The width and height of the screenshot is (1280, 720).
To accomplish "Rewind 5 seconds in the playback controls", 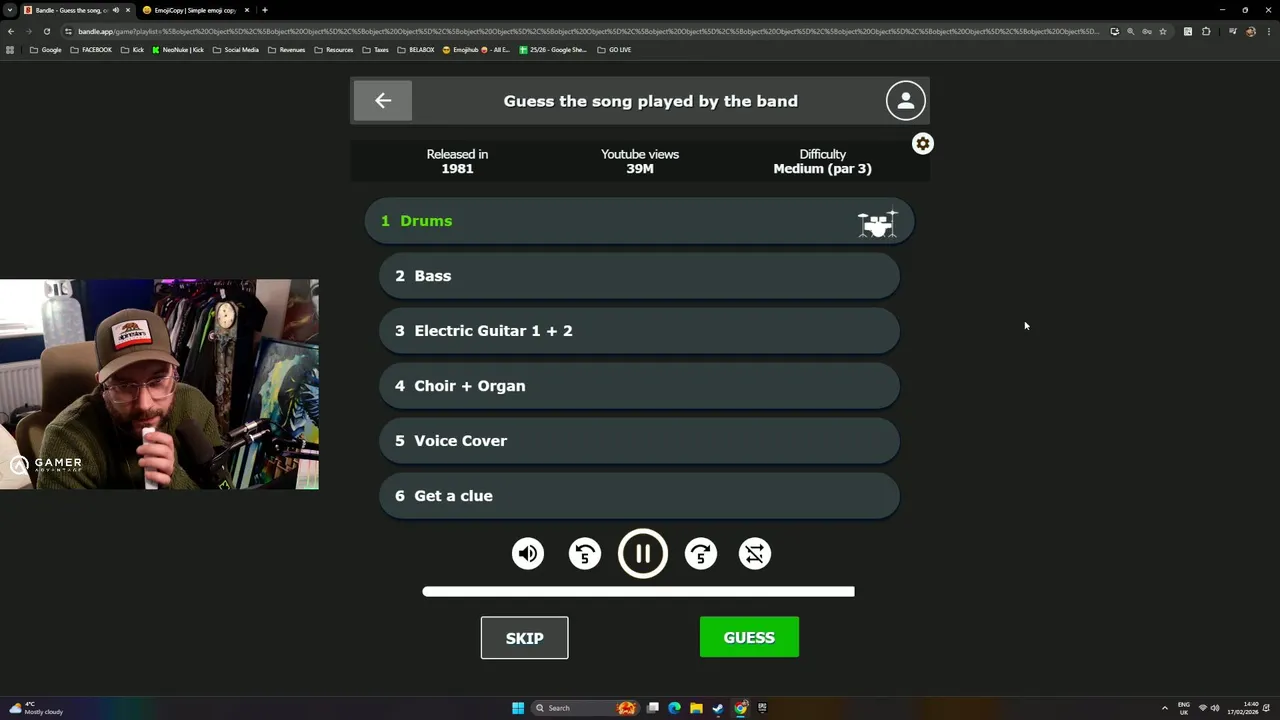I will coord(585,554).
